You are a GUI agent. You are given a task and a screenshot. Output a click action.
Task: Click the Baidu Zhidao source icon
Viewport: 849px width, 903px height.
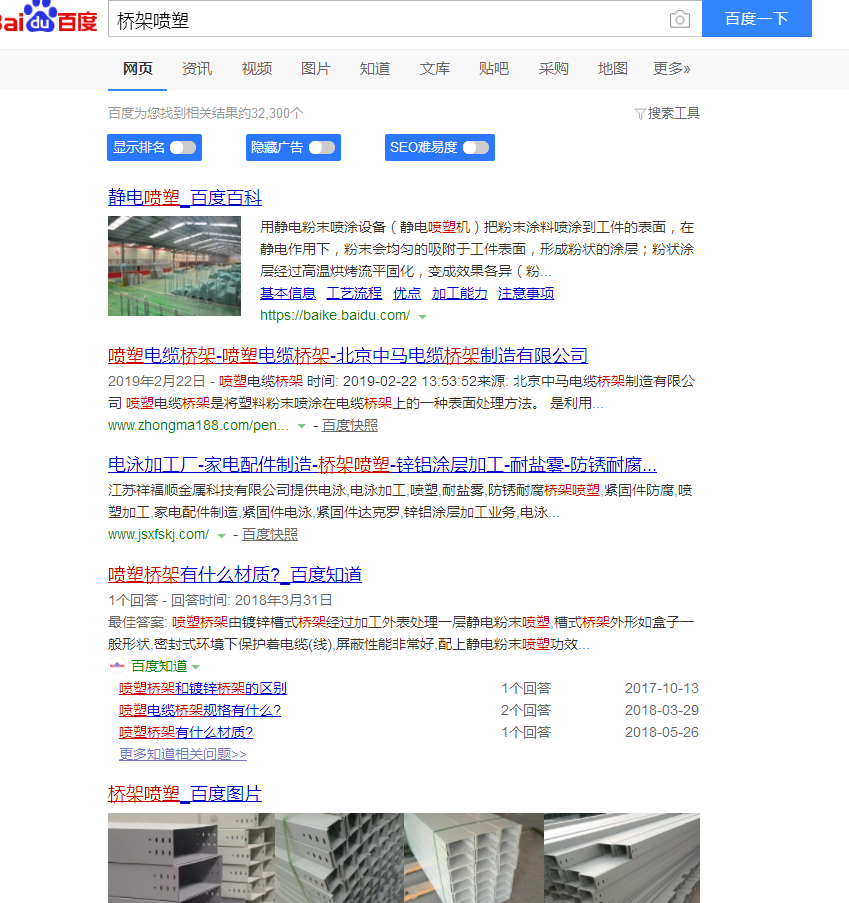click(x=117, y=666)
